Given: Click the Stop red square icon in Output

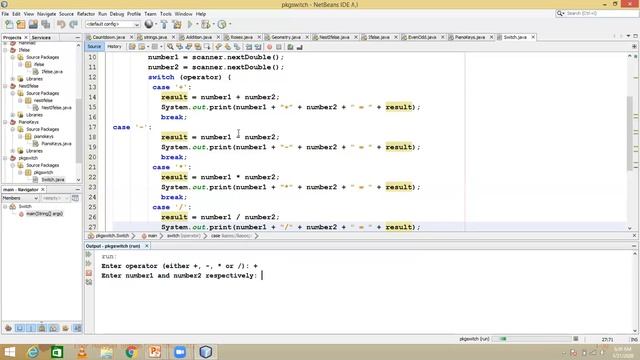Looking at the screenshot, I should [x=89, y=273].
